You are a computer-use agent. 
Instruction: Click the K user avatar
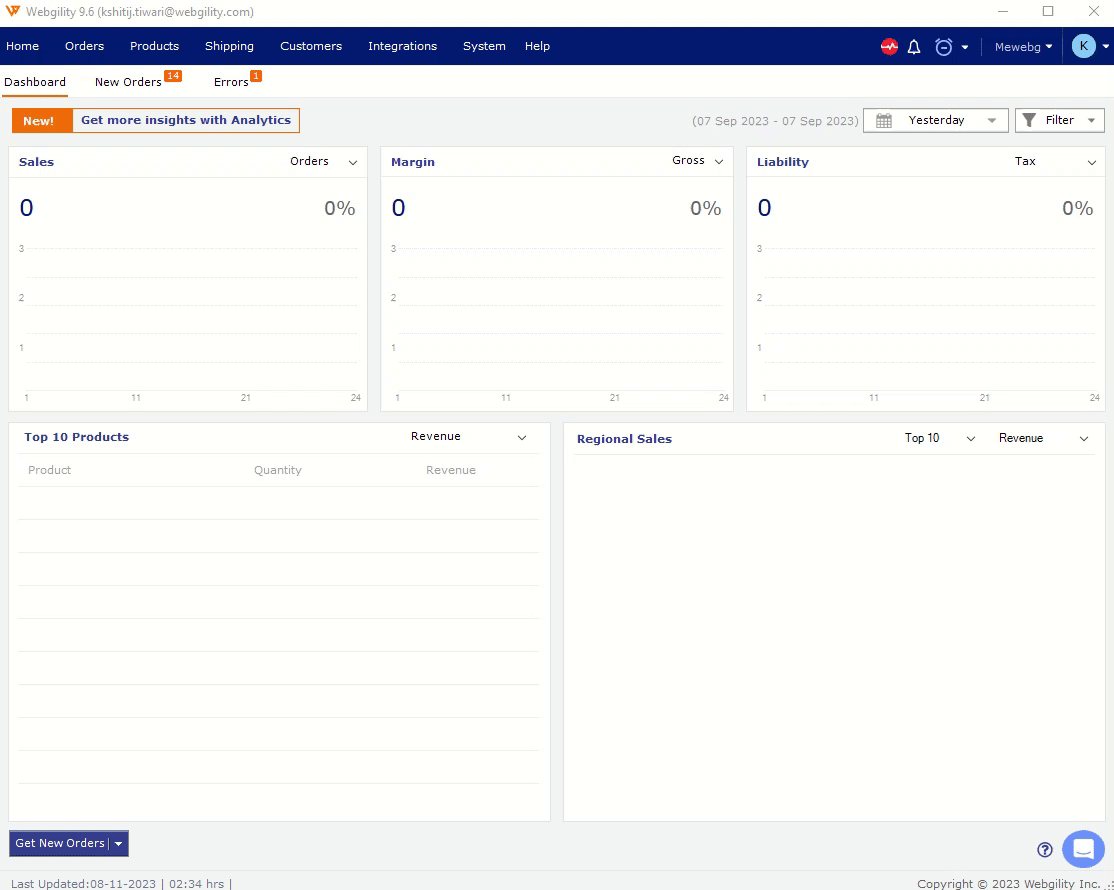1083,46
